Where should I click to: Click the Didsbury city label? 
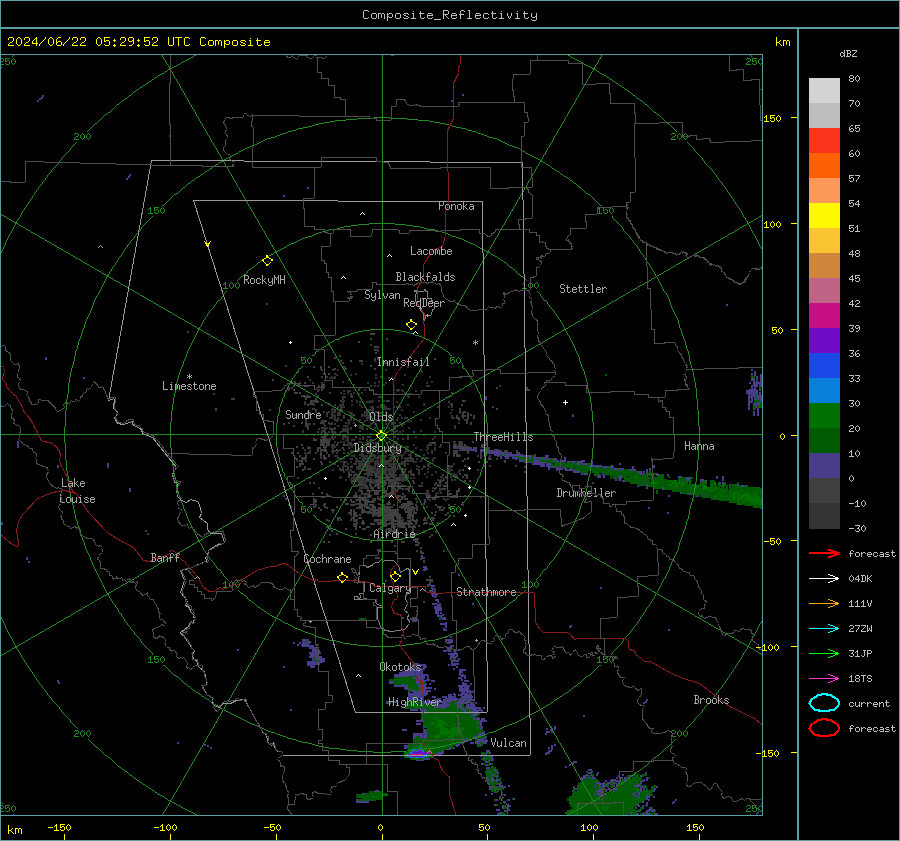(377, 448)
